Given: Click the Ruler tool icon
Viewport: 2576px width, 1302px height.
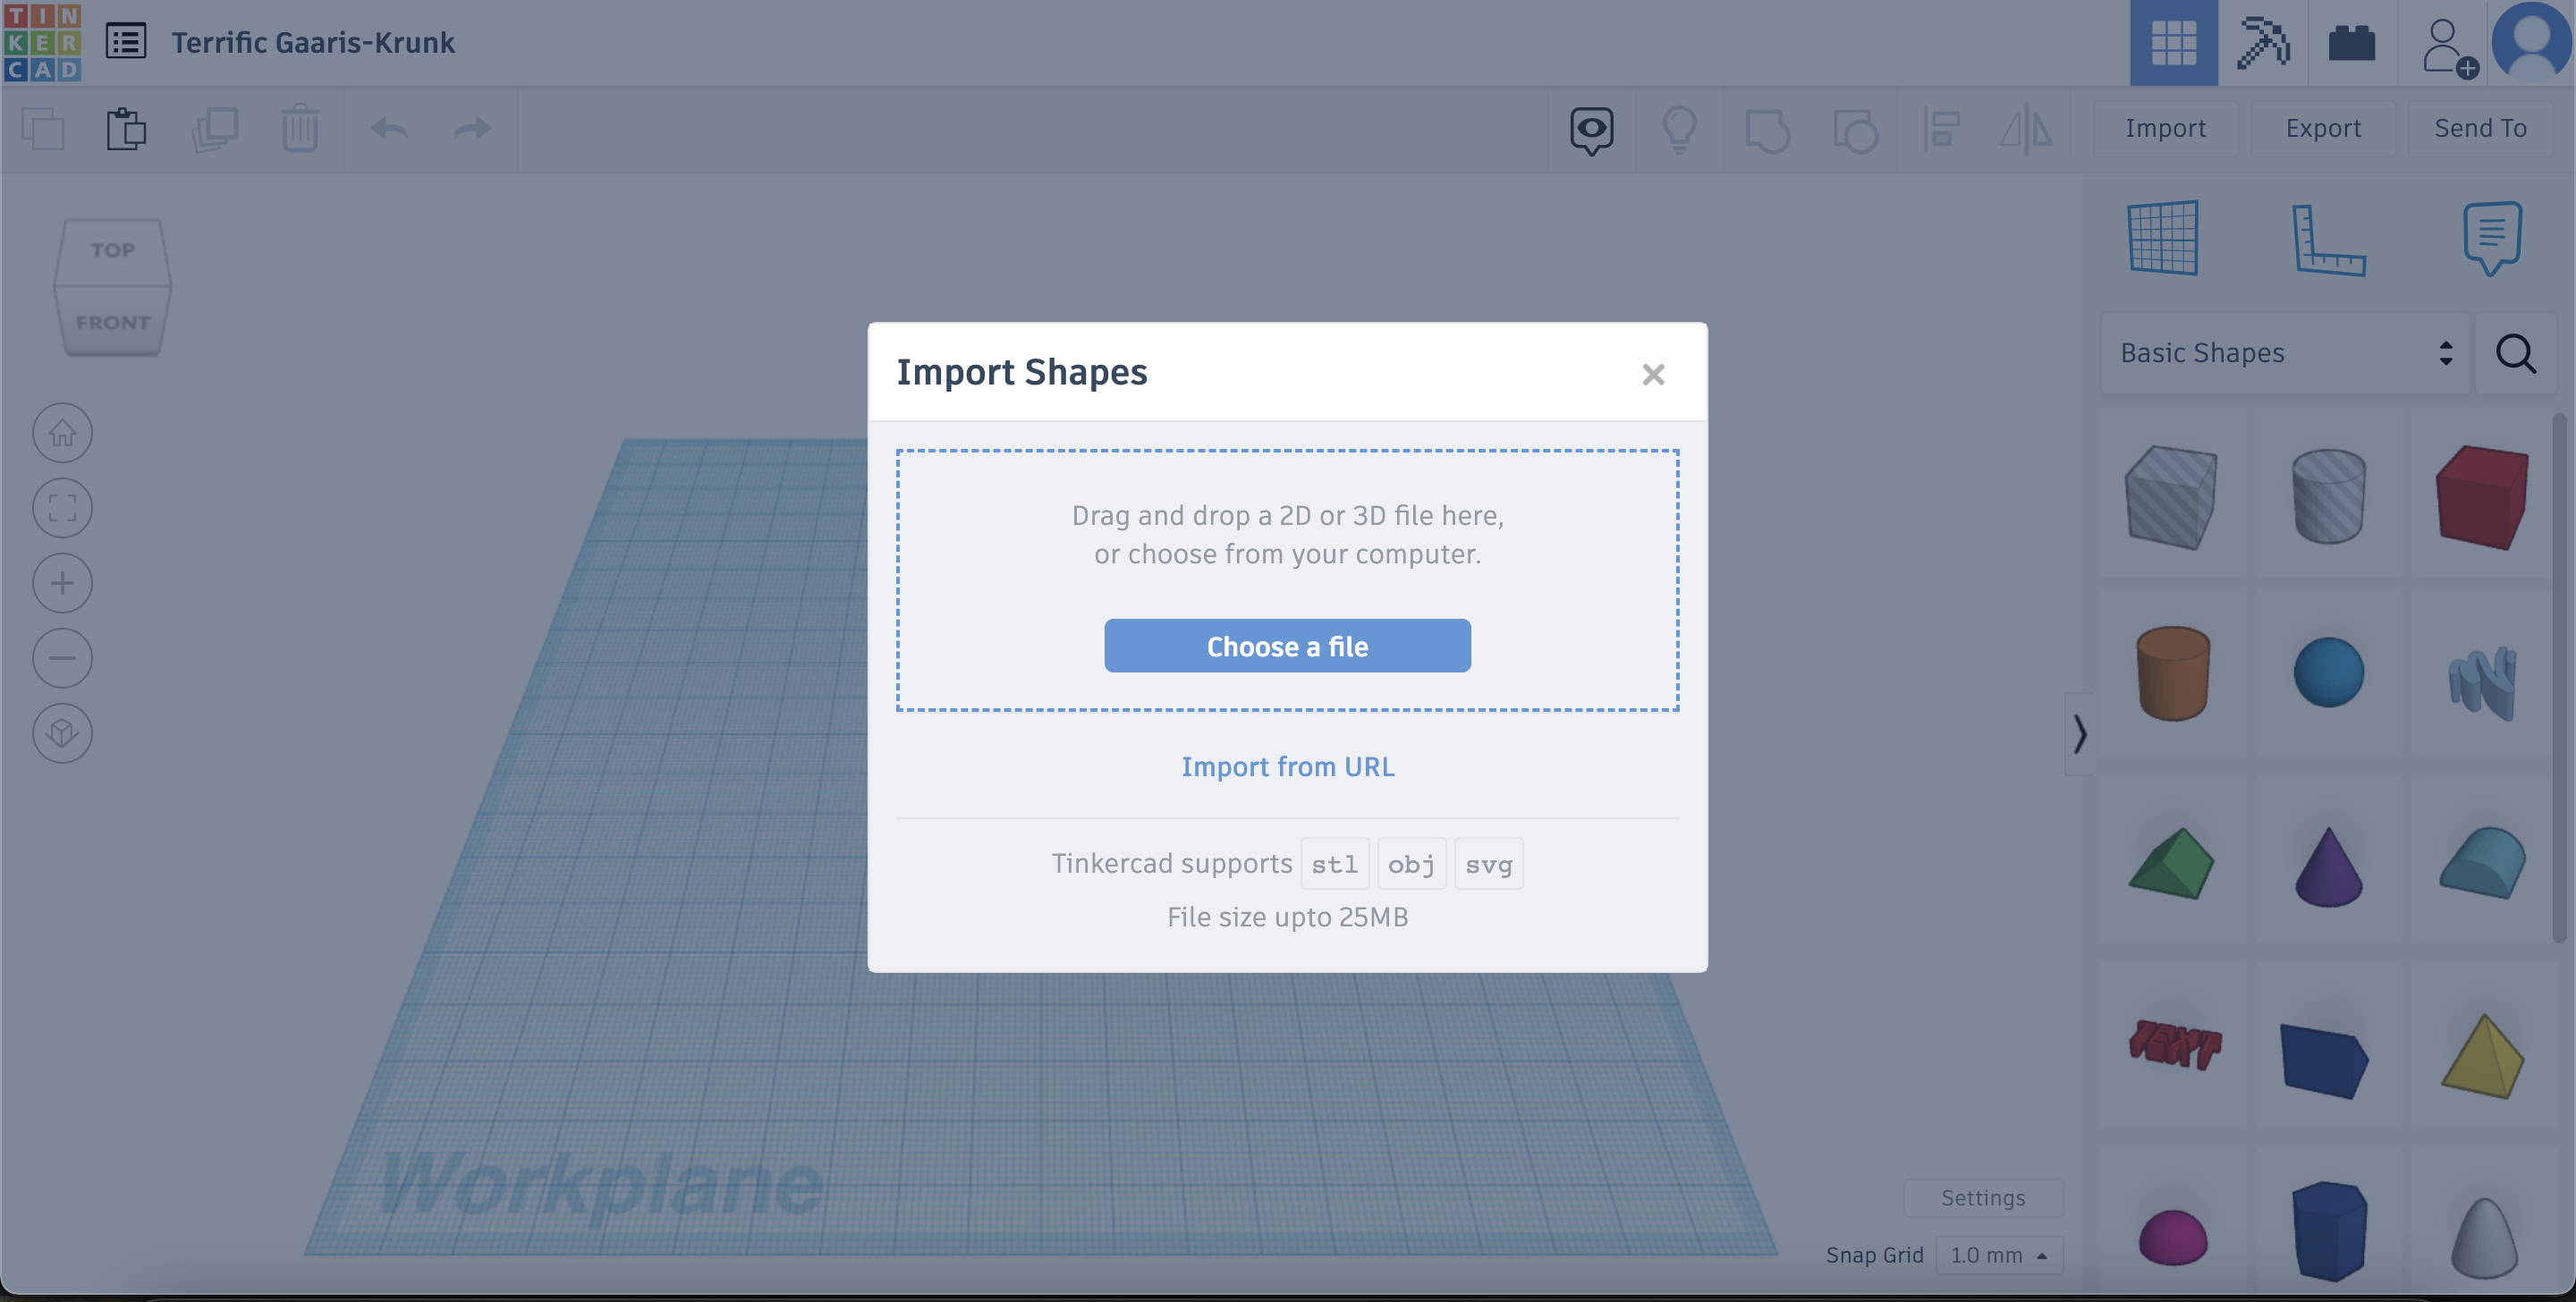Looking at the screenshot, I should coord(2327,238).
